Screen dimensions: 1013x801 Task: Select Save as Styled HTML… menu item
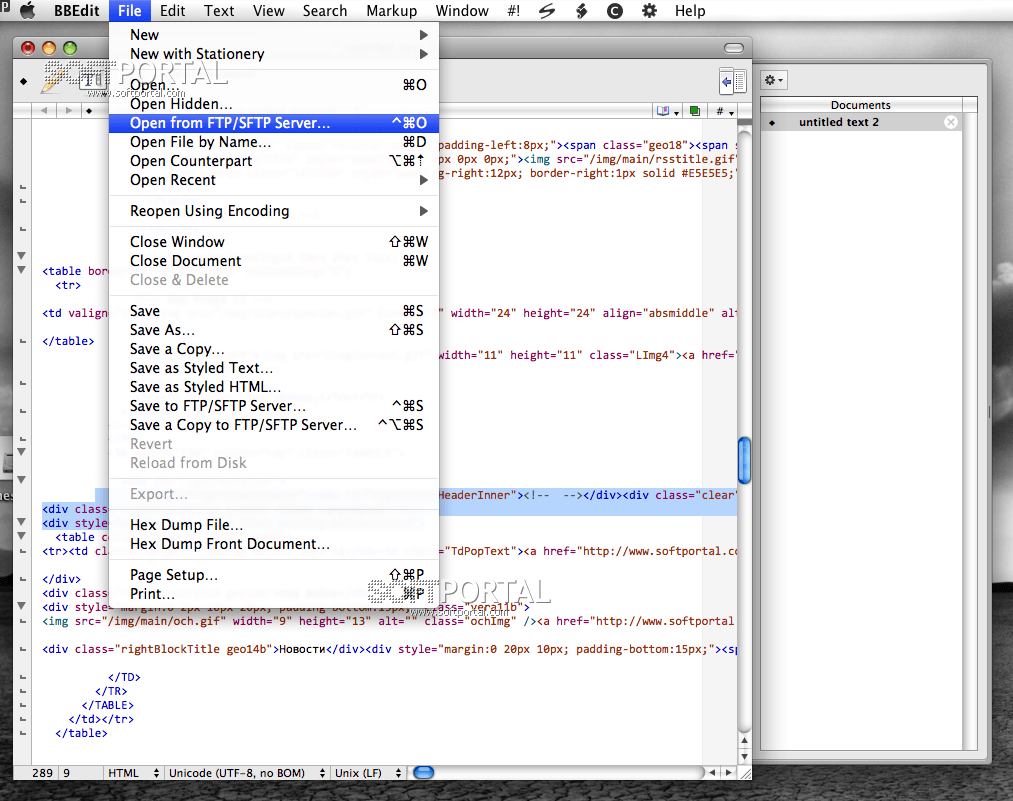(x=205, y=387)
